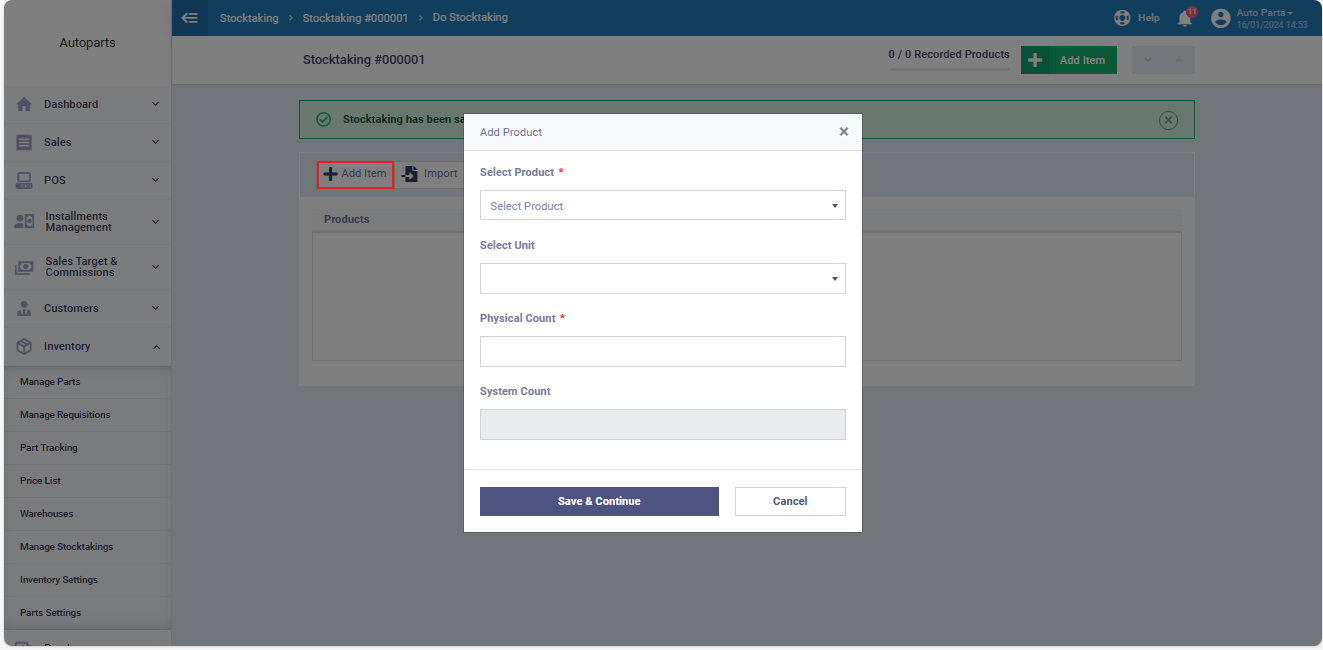Cancel the Add Product dialog

pos(790,501)
